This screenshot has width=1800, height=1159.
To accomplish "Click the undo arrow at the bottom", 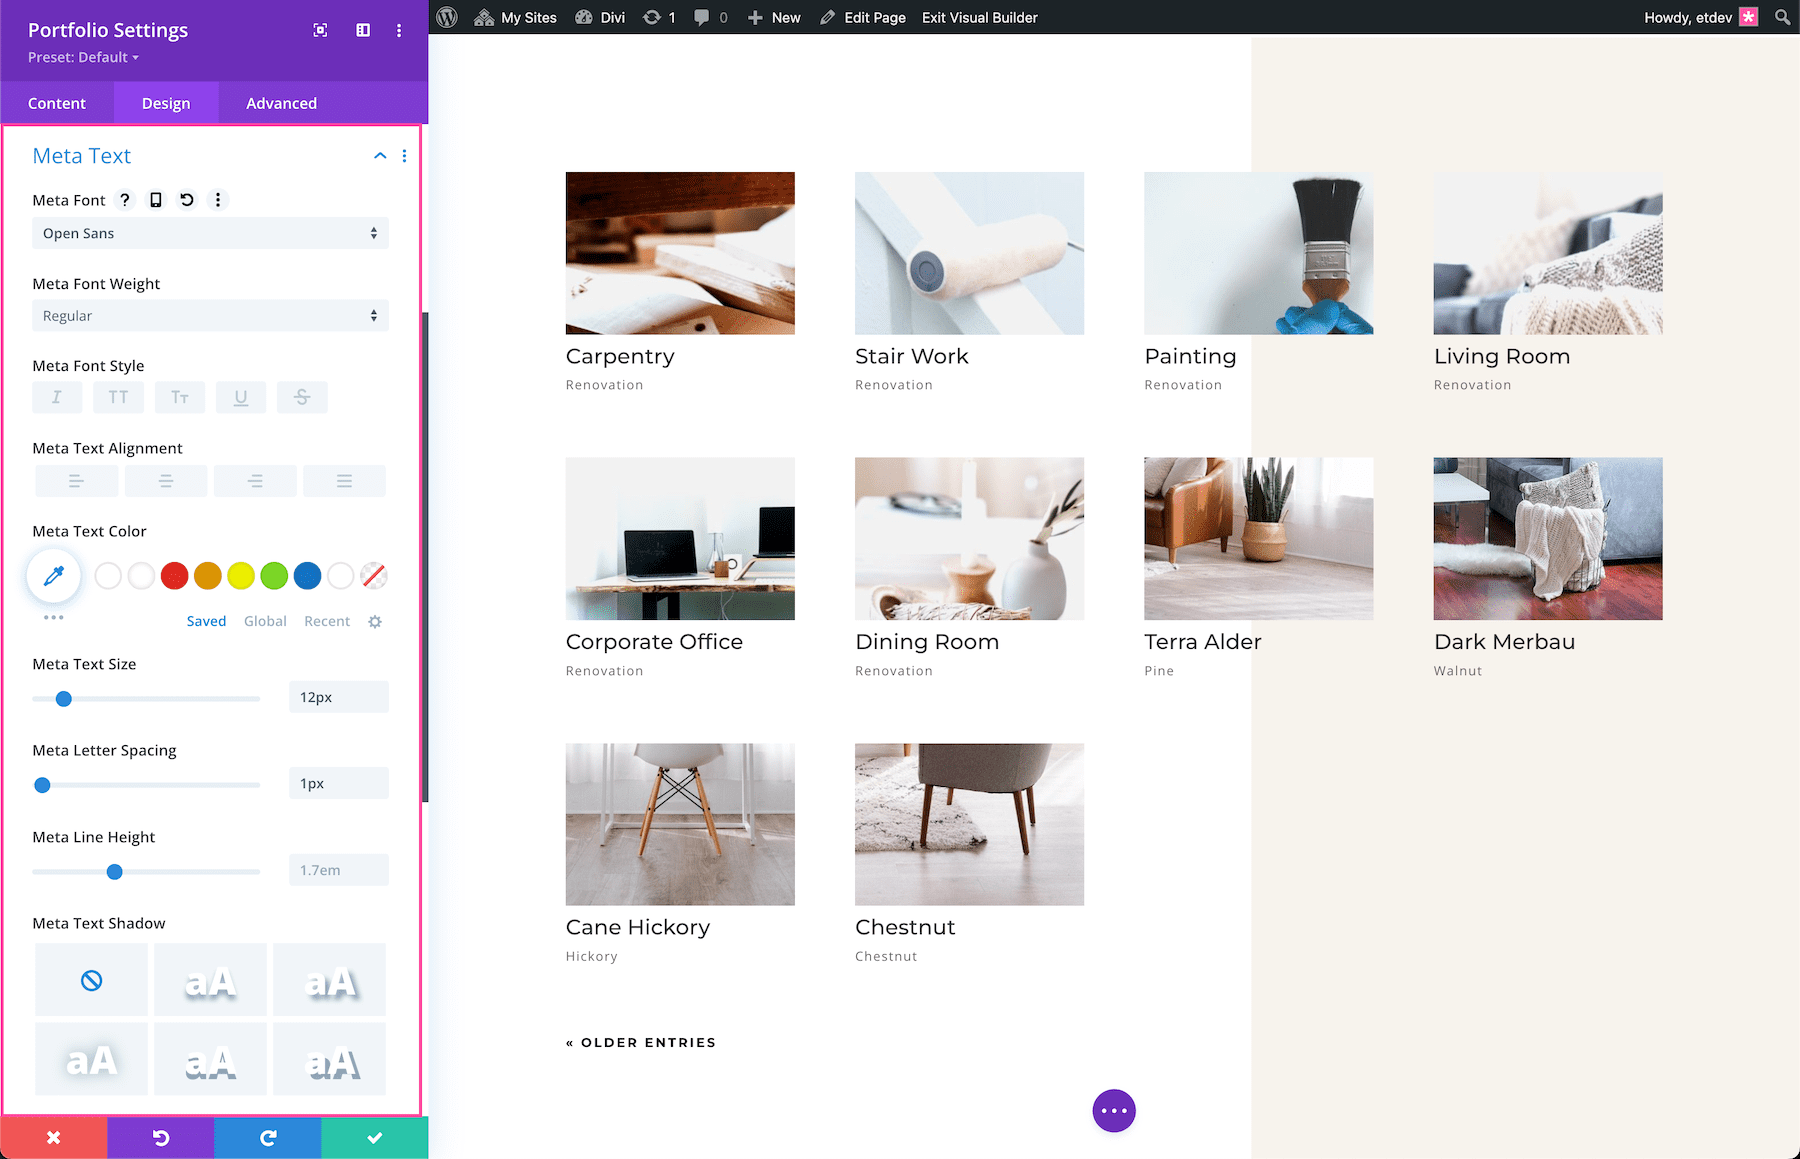I will (159, 1137).
